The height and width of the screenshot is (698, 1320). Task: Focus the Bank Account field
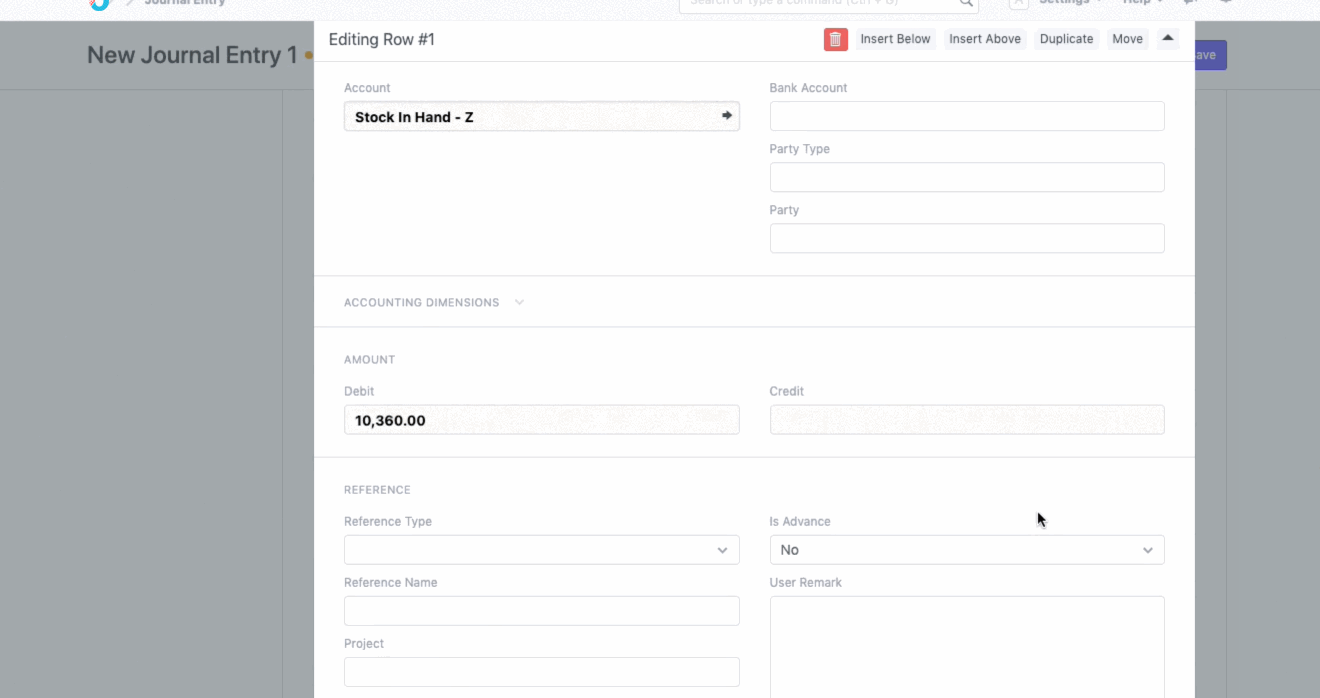(967, 116)
